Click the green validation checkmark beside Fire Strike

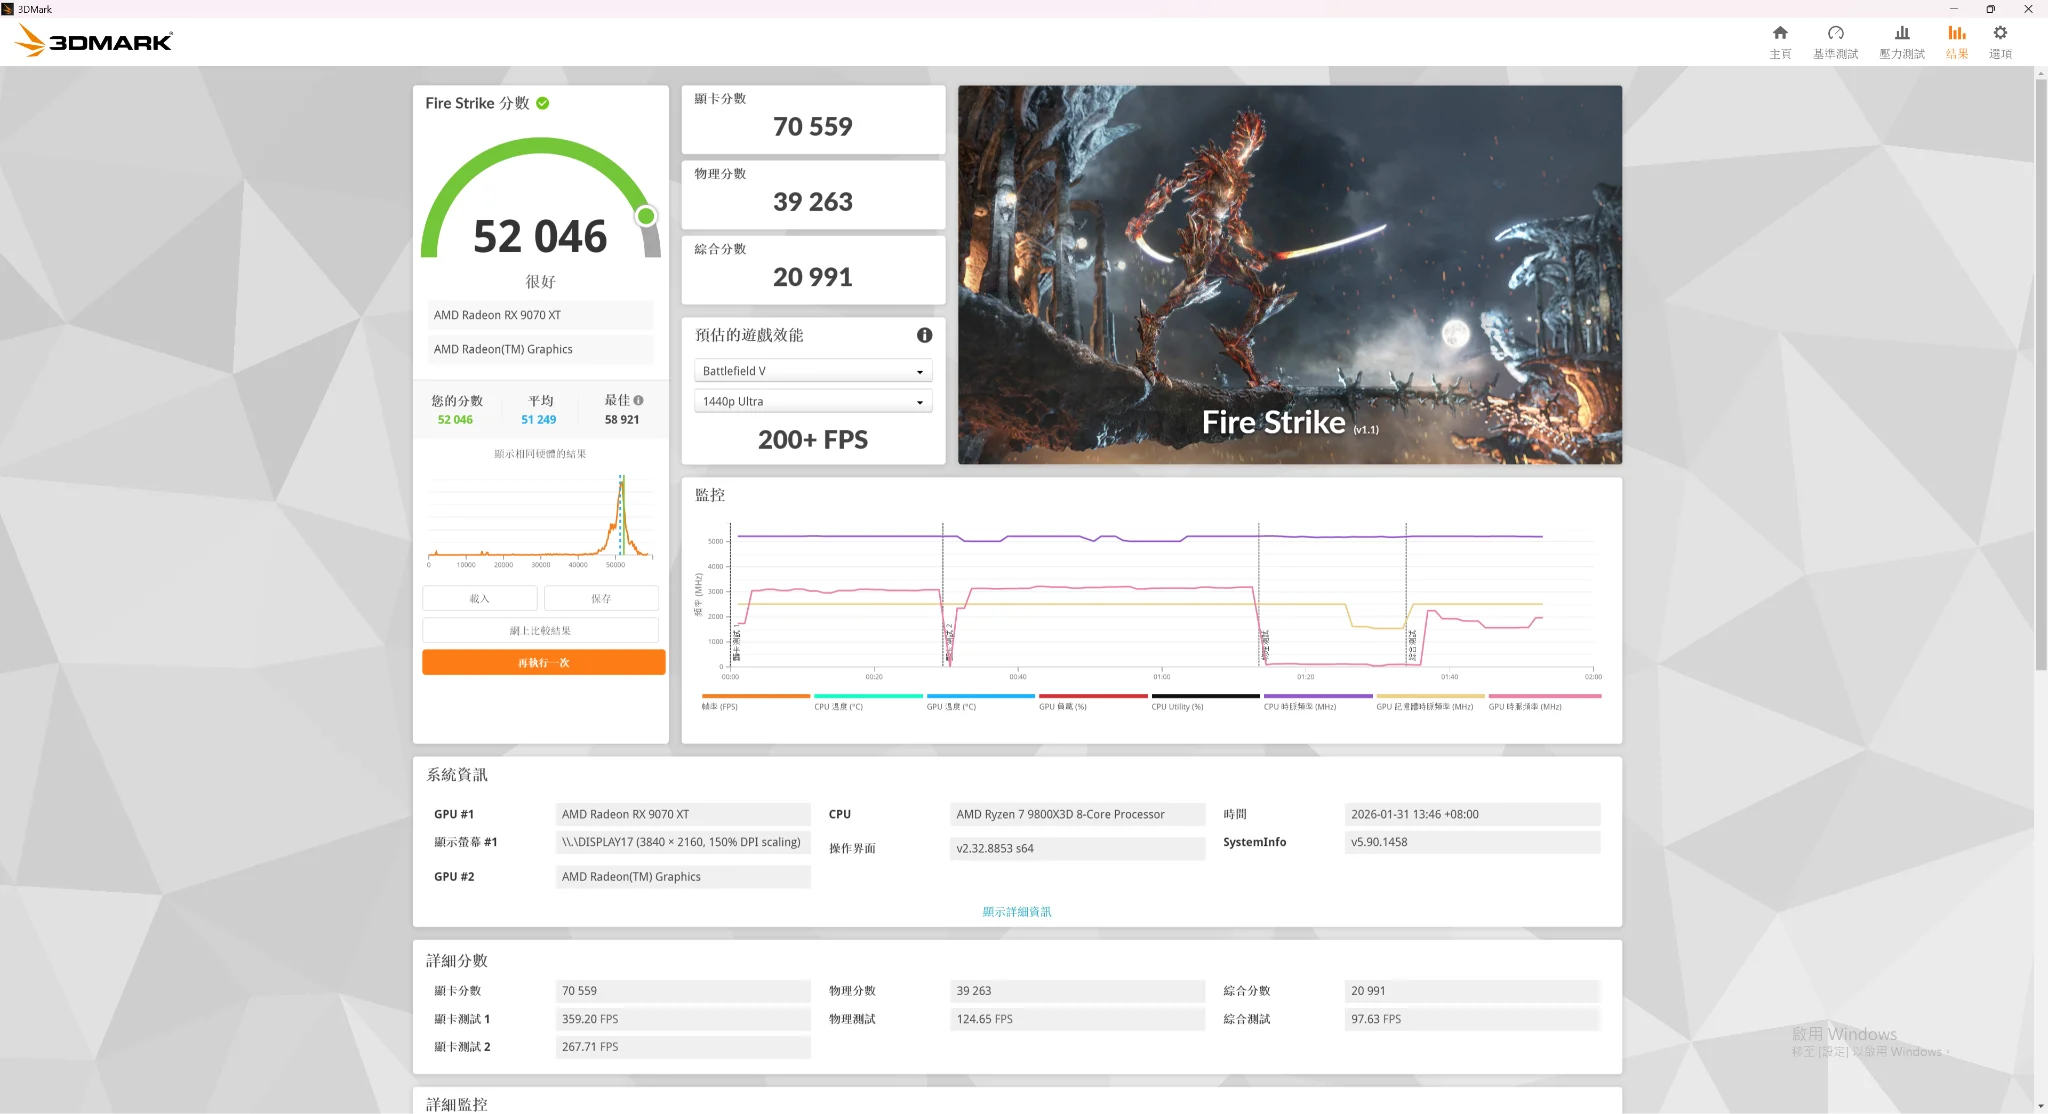(x=543, y=103)
